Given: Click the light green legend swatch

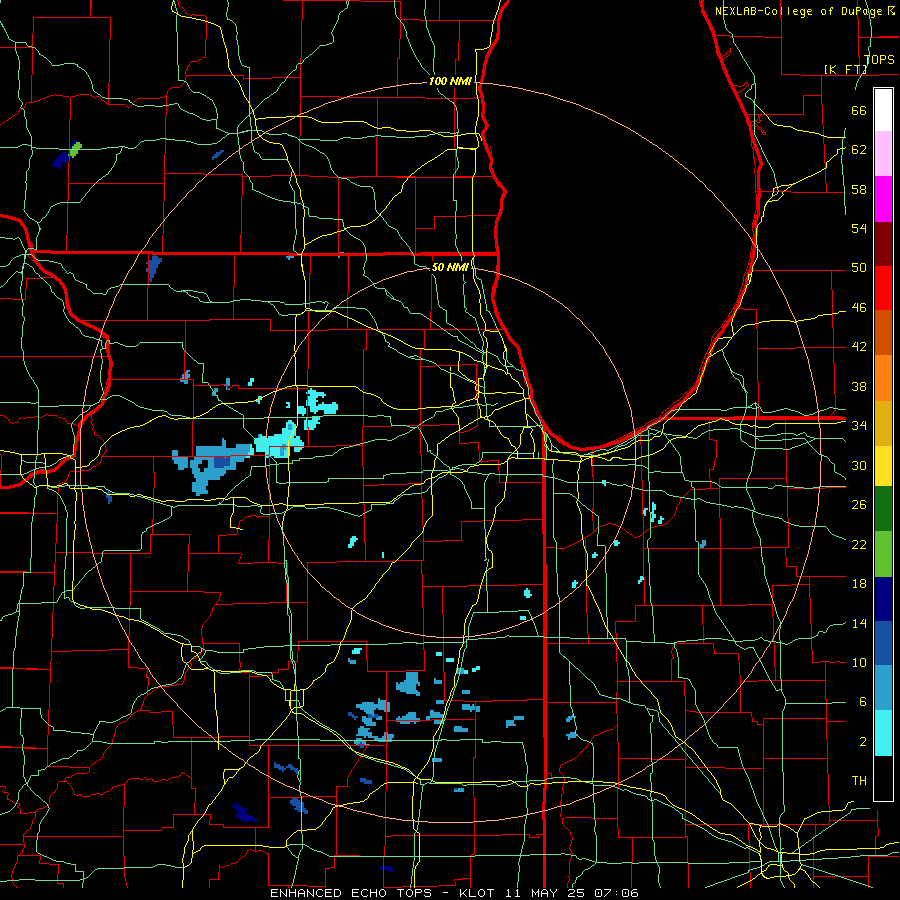Looking at the screenshot, I should click(883, 554).
